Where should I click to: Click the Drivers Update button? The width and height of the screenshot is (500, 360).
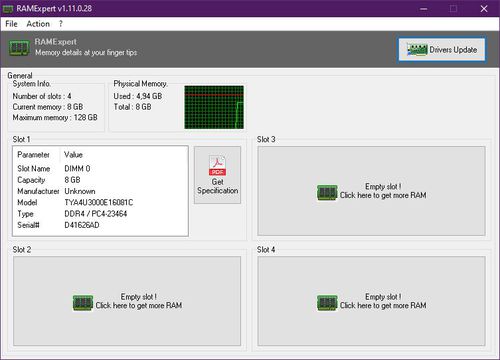pyautogui.click(x=442, y=49)
